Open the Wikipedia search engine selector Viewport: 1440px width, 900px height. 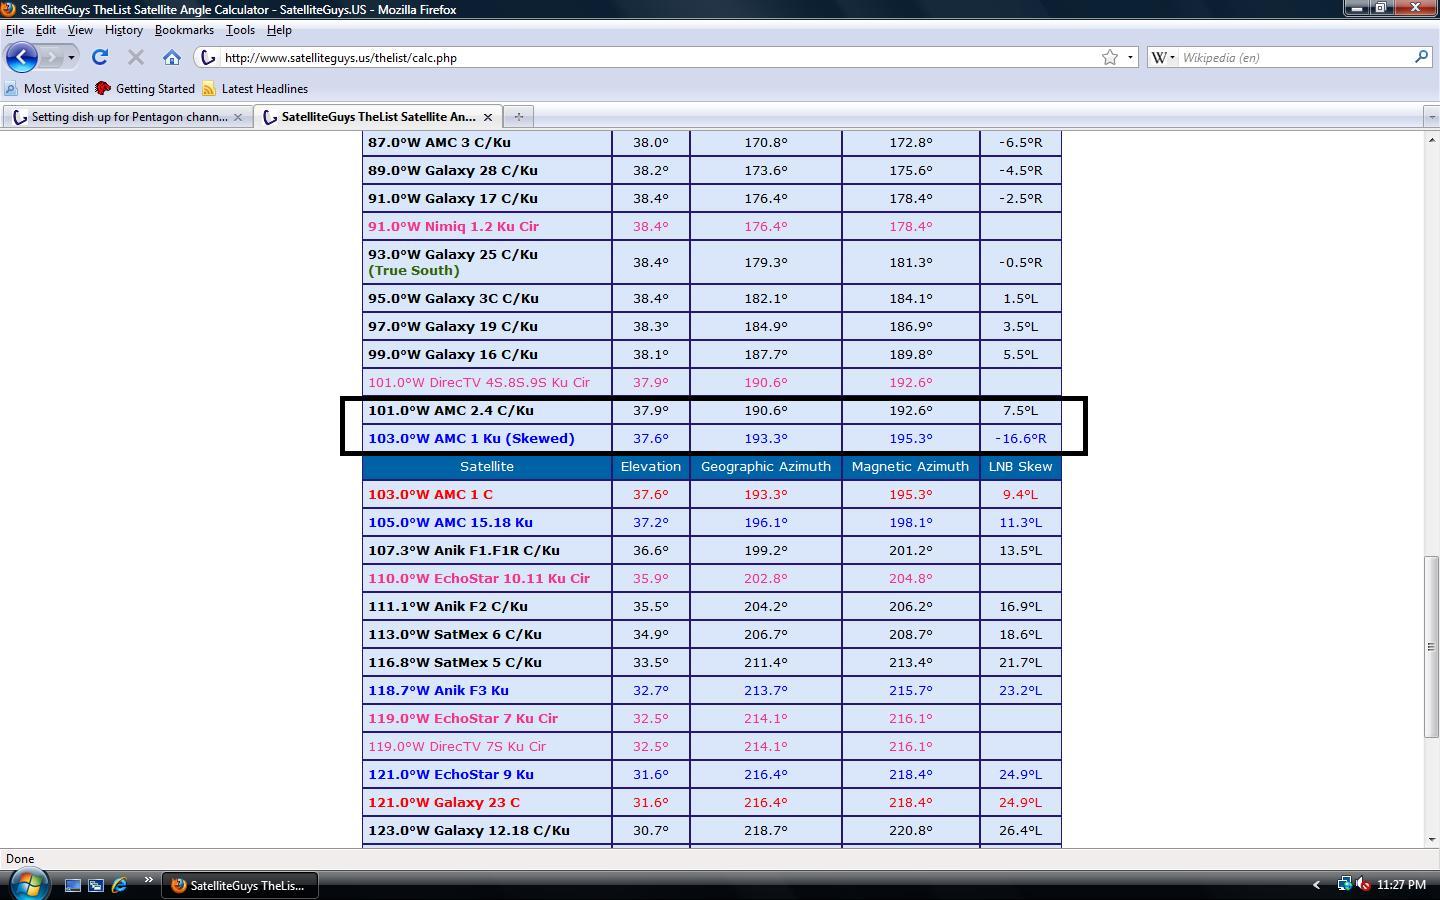(x=1163, y=57)
